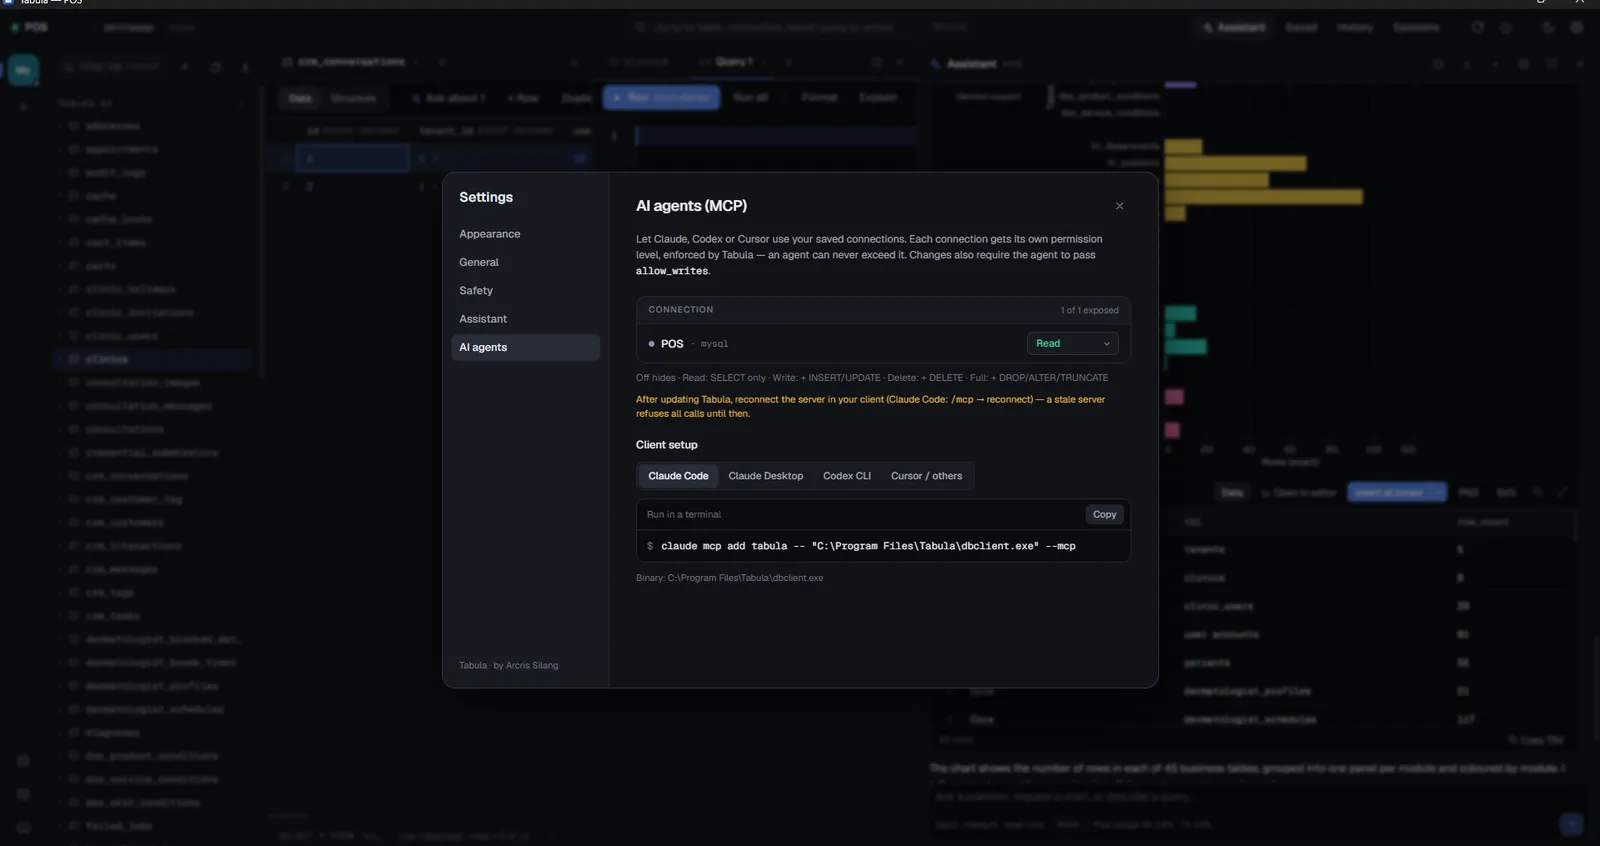Click the '1 of 1 exposed' count
Viewport: 1600px width, 846px height.
(x=1090, y=310)
